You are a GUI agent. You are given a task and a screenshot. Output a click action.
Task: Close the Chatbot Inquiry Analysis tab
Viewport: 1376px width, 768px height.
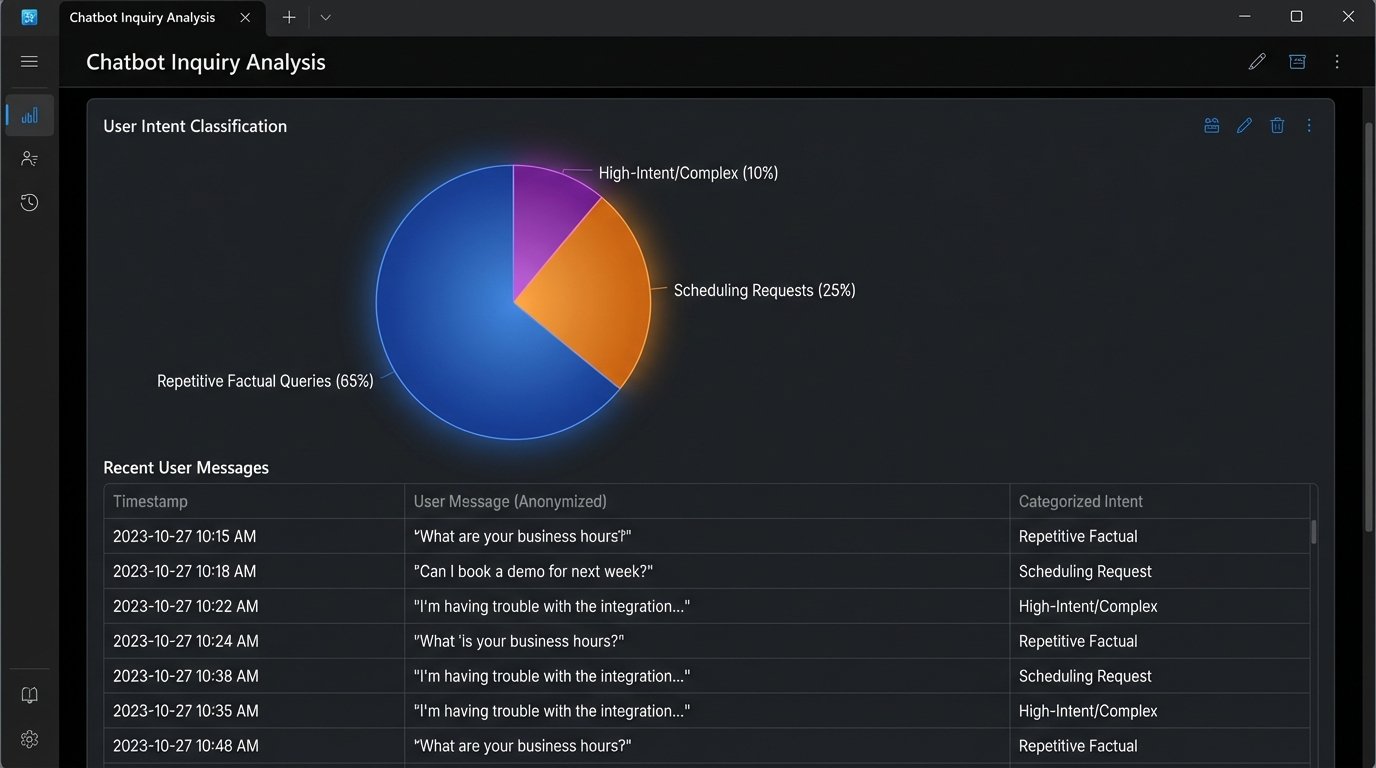(245, 17)
